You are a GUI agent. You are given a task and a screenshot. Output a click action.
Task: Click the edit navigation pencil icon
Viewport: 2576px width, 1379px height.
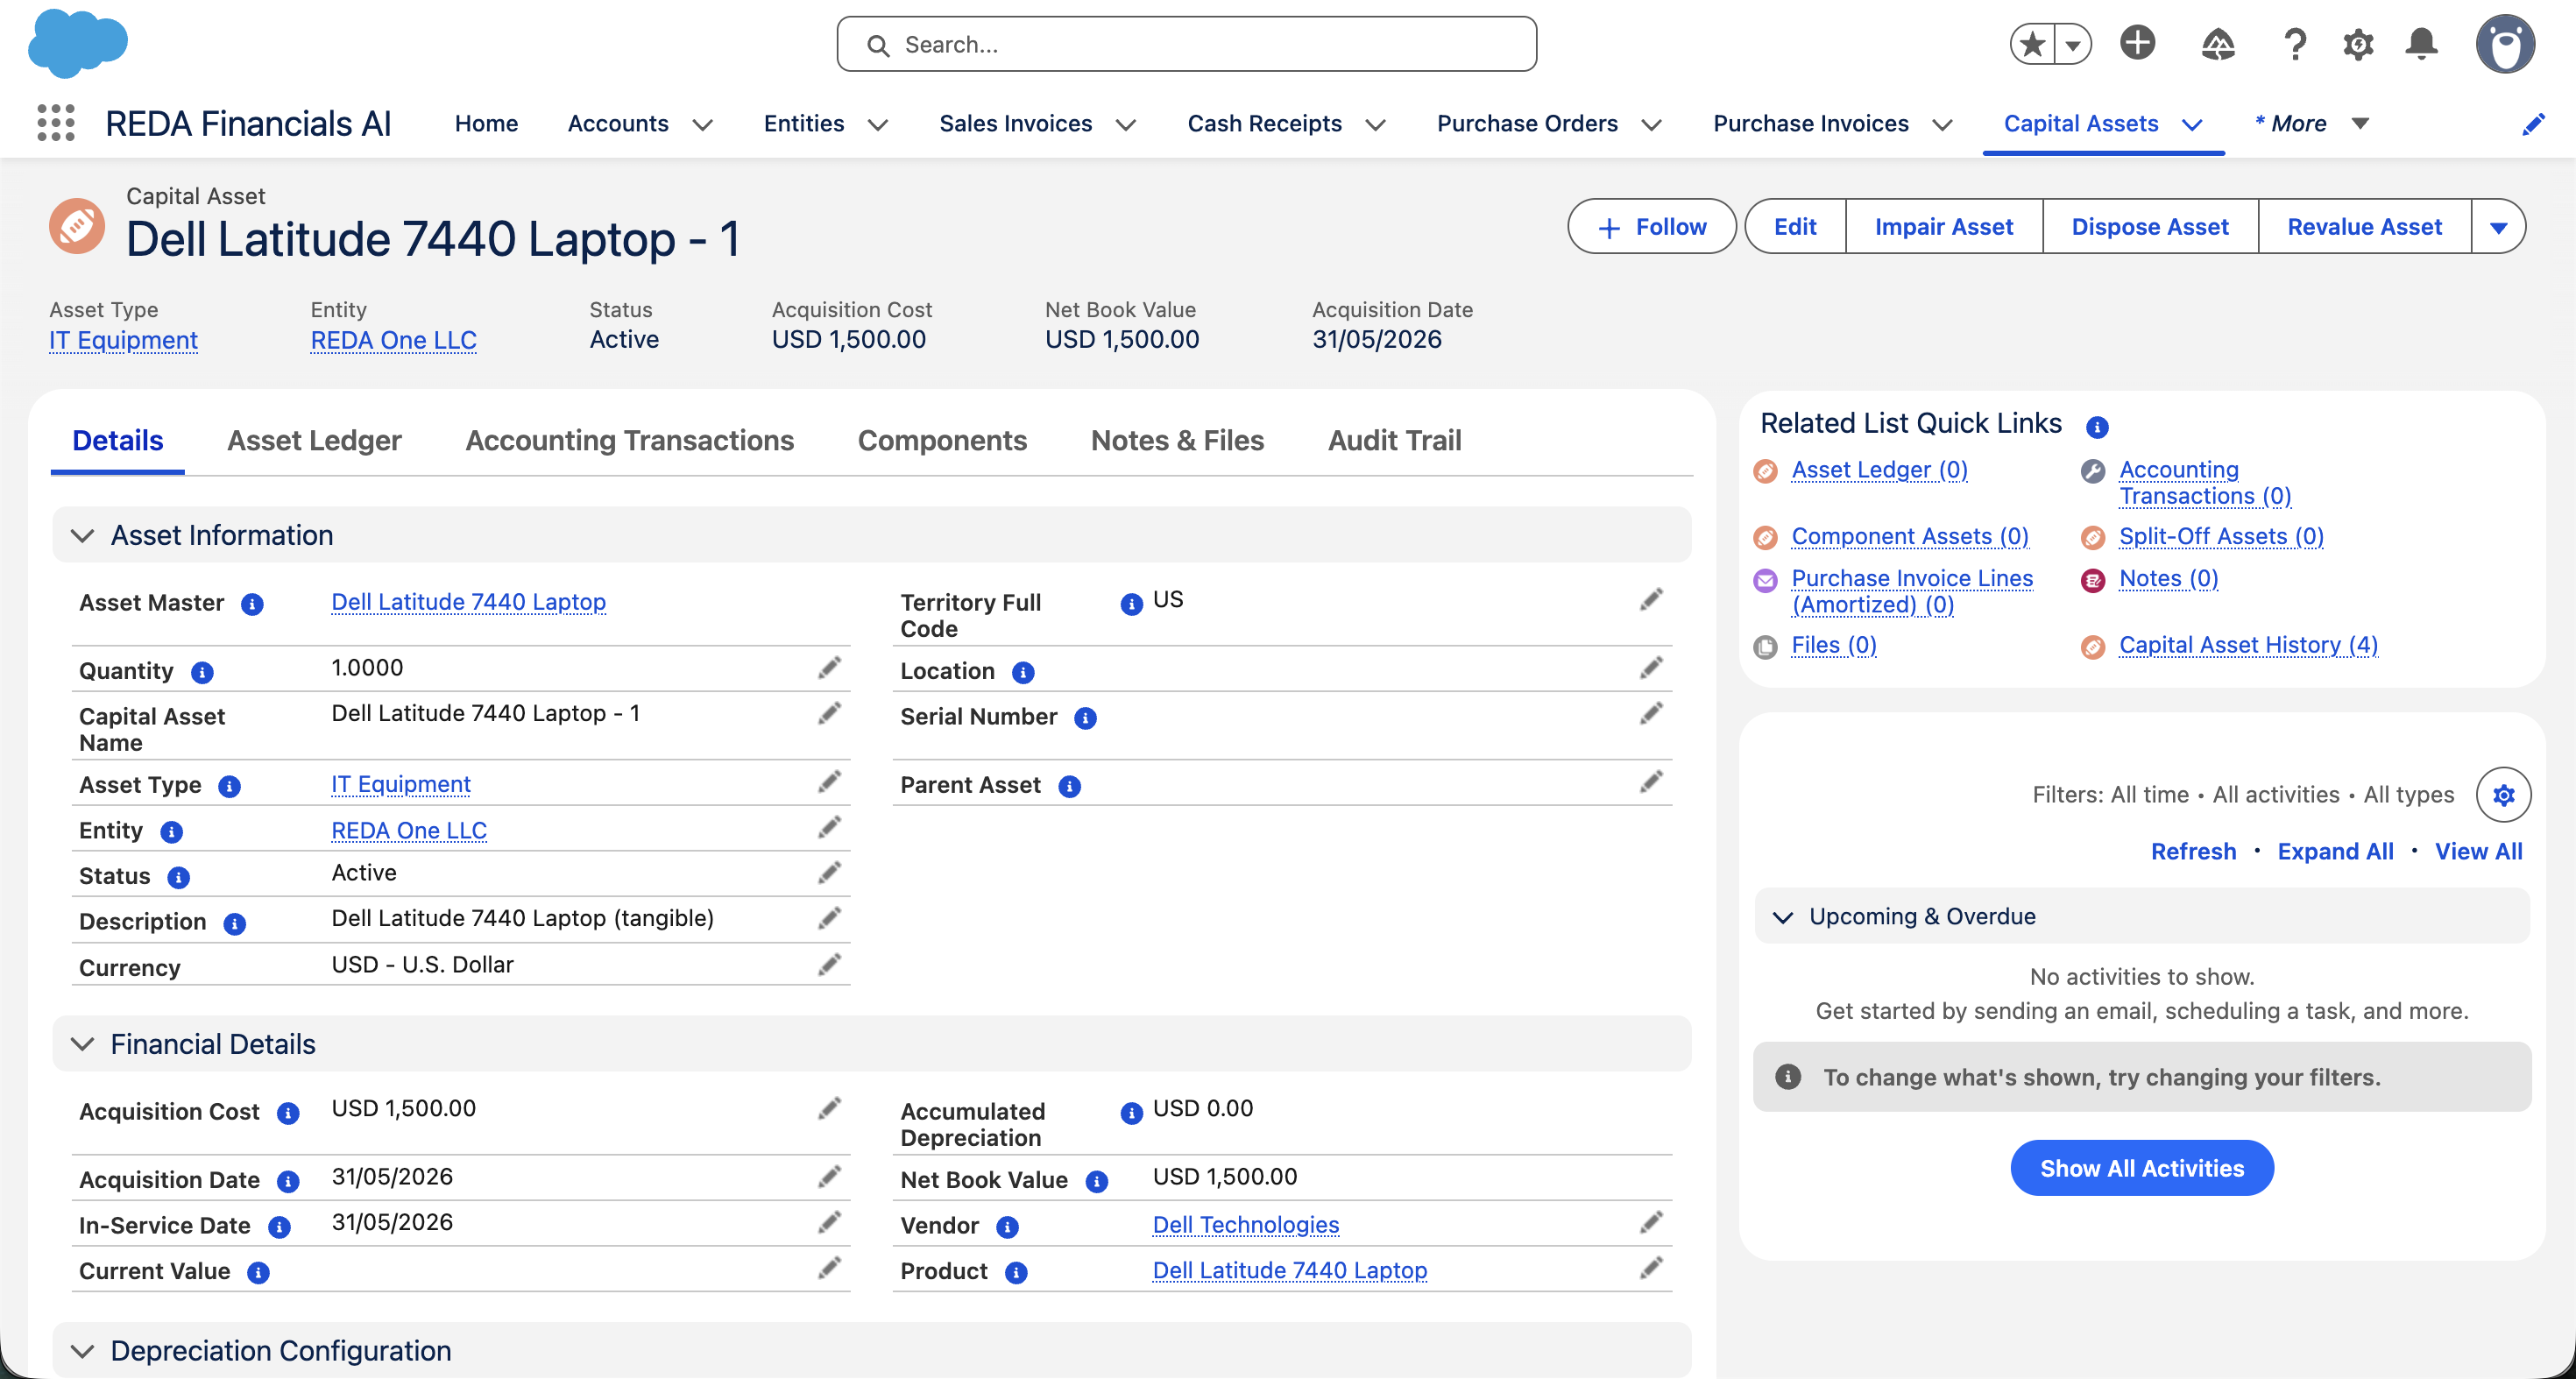coord(2533,124)
